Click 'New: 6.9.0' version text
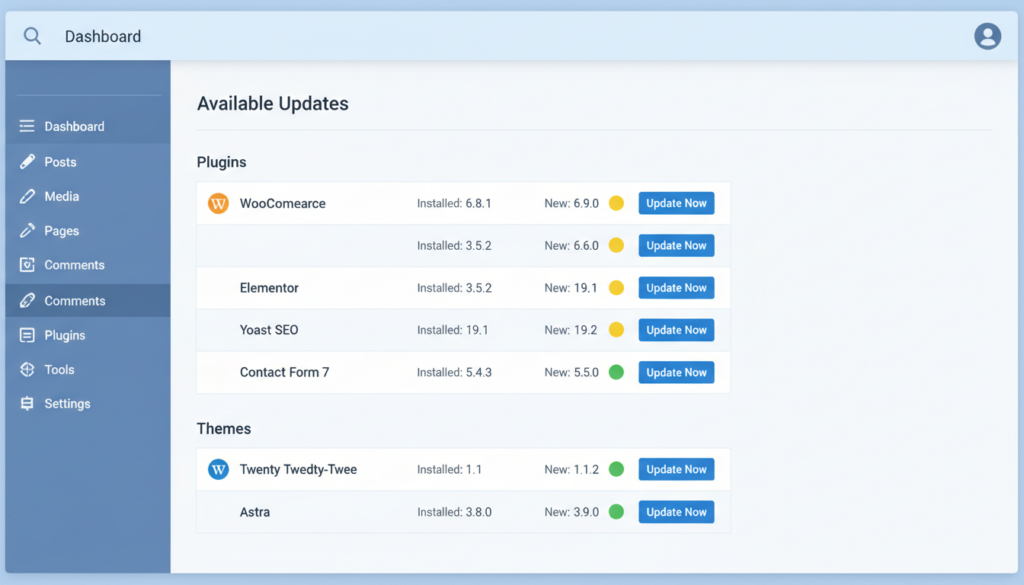 571,203
